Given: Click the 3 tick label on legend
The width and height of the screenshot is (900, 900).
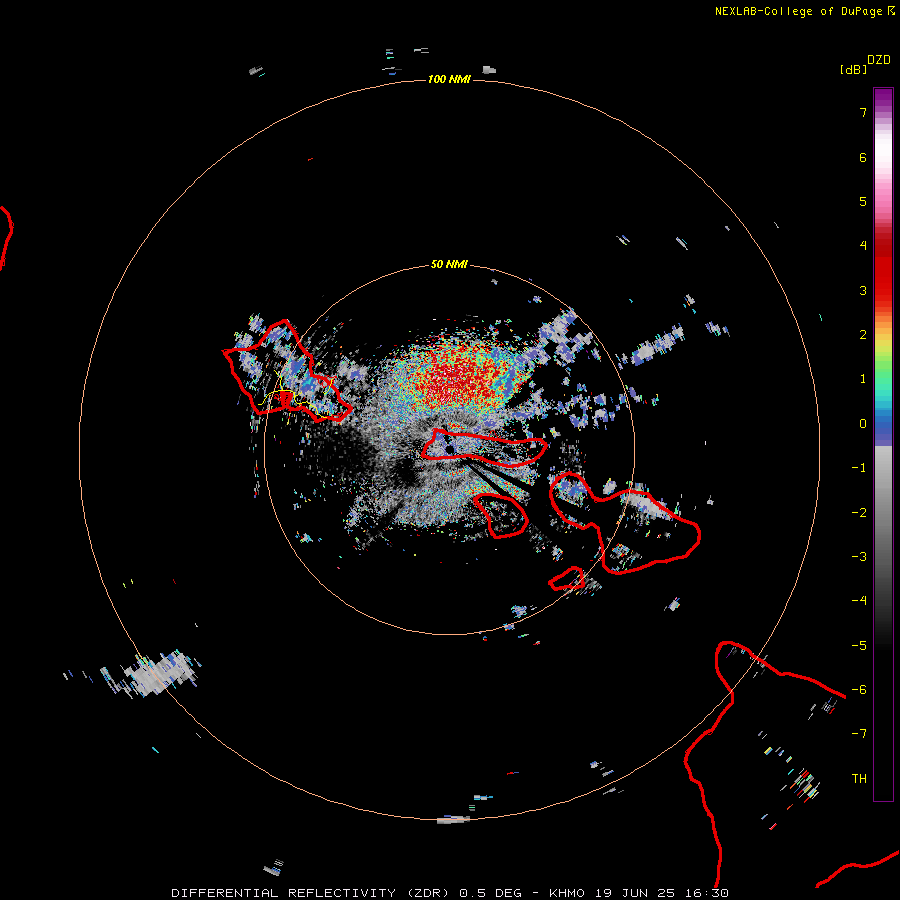Looking at the screenshot, I should 863,290.
